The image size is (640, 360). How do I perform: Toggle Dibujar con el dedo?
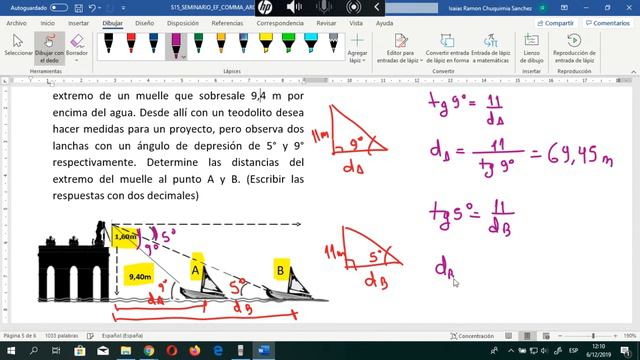[x=49, y=48]
